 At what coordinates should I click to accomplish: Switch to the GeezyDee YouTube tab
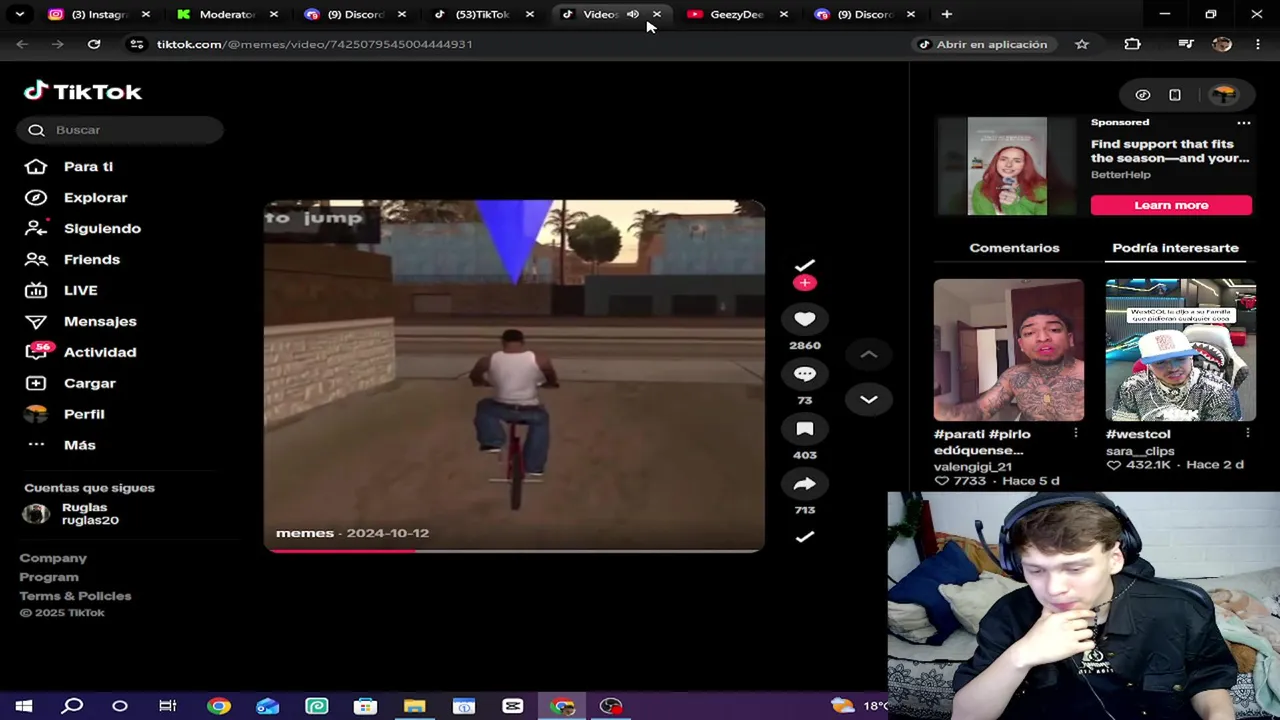(x=736, y=14)
